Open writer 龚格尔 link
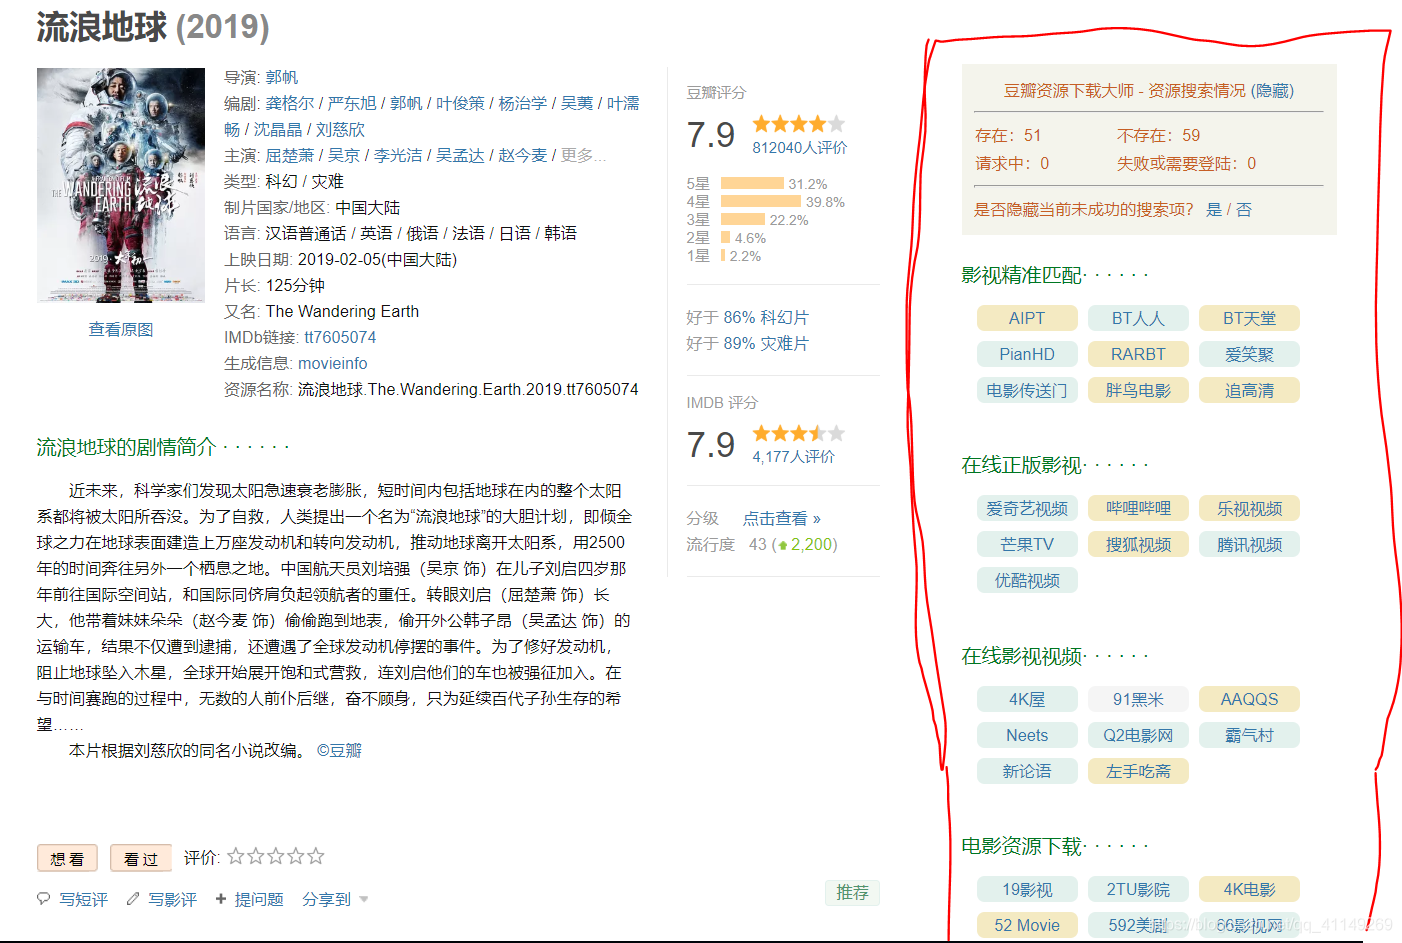The height and width of the screenshot is (943, 1402). click(290, 103)
